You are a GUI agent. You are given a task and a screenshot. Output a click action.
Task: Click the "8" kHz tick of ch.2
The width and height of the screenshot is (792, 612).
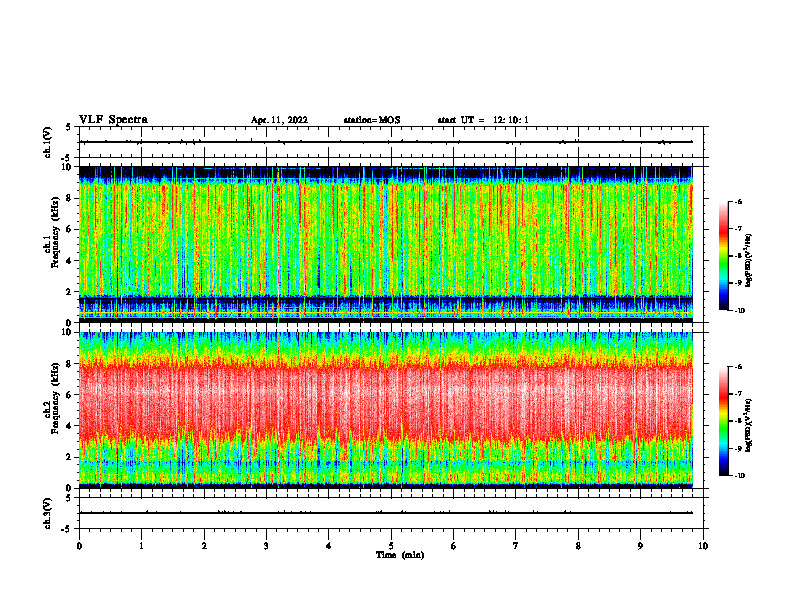click(70, 364)
